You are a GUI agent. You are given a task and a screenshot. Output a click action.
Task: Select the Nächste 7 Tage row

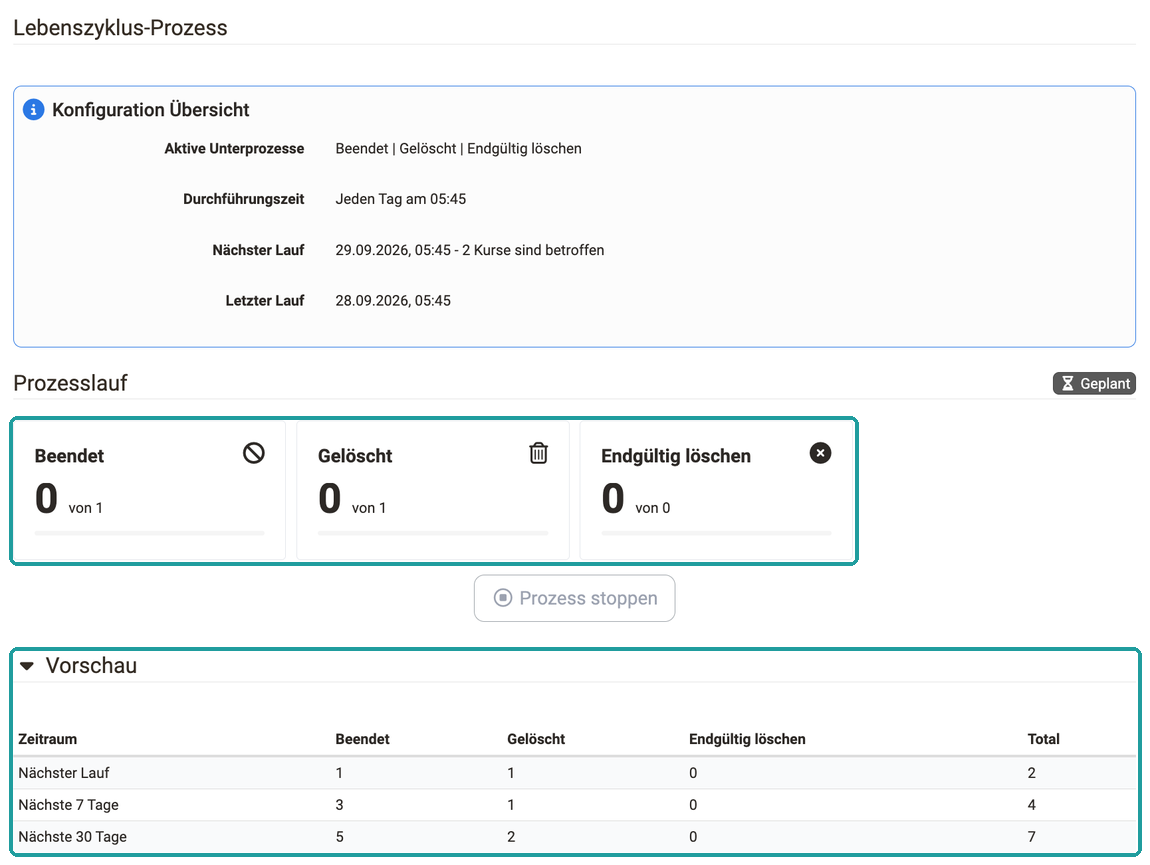pyautogui.click(x=576, y=805)
